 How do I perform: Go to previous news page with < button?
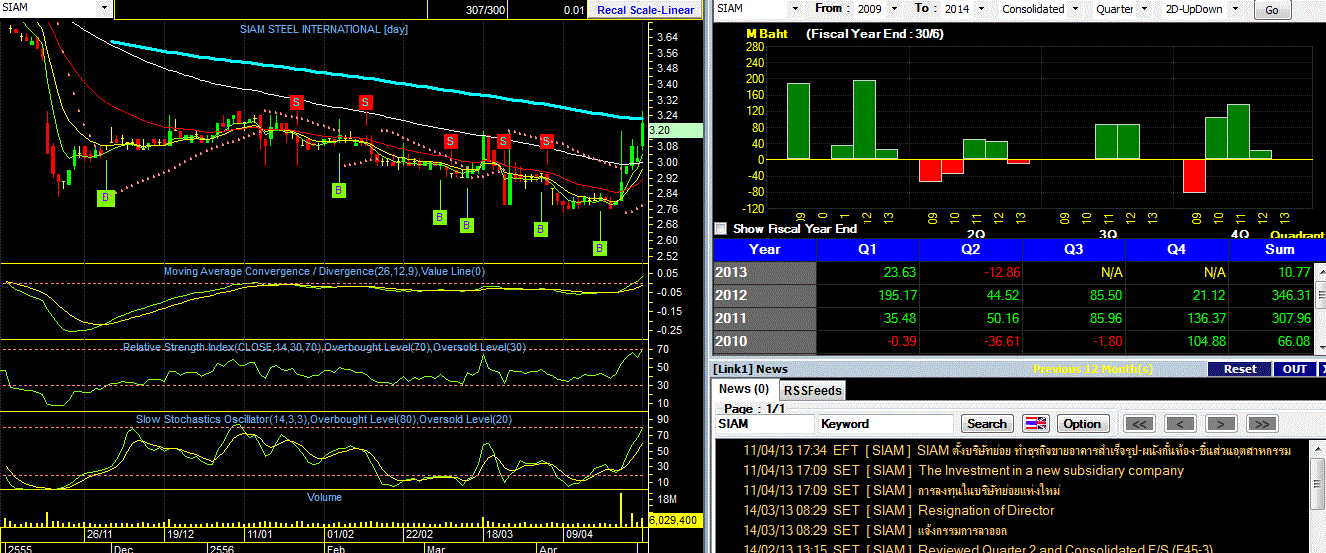coord(1181,423)
